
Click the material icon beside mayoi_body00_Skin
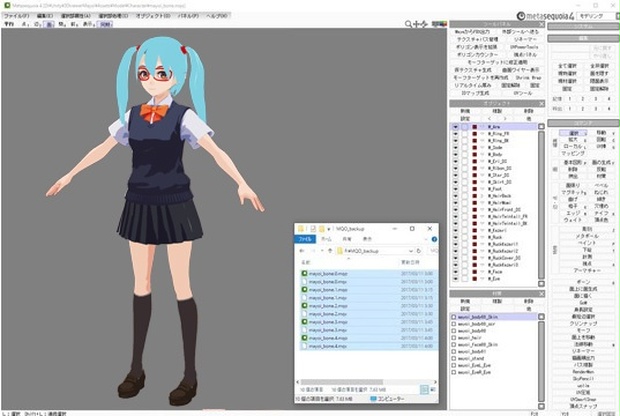click(454, 317)
